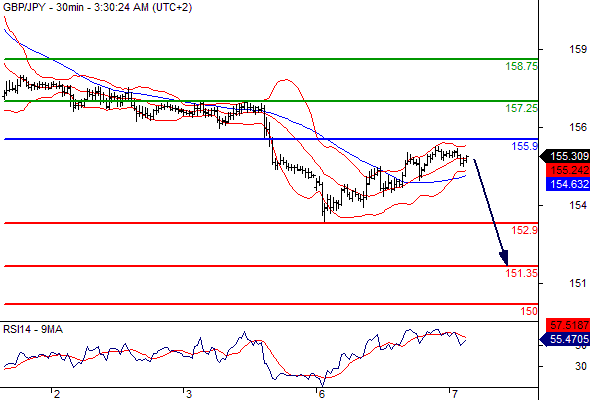Click the dark blue downward arrow head

tap(504, 258)
